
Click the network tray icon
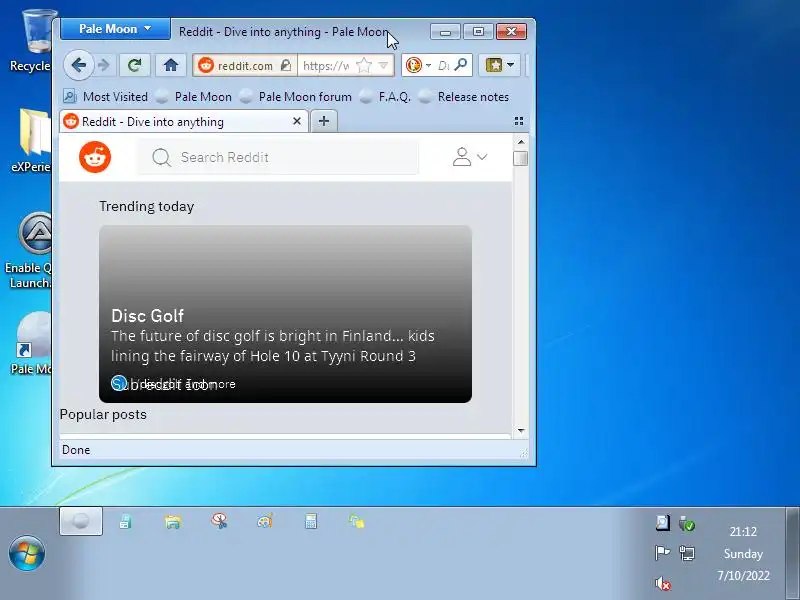[x=687, y=553]
